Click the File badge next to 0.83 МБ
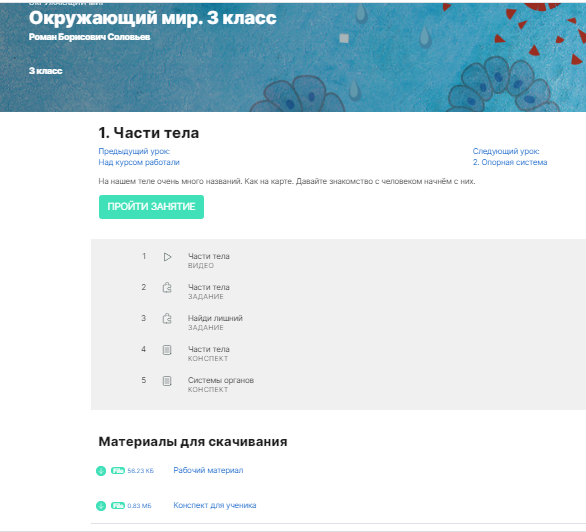 (x=117, y=506)
